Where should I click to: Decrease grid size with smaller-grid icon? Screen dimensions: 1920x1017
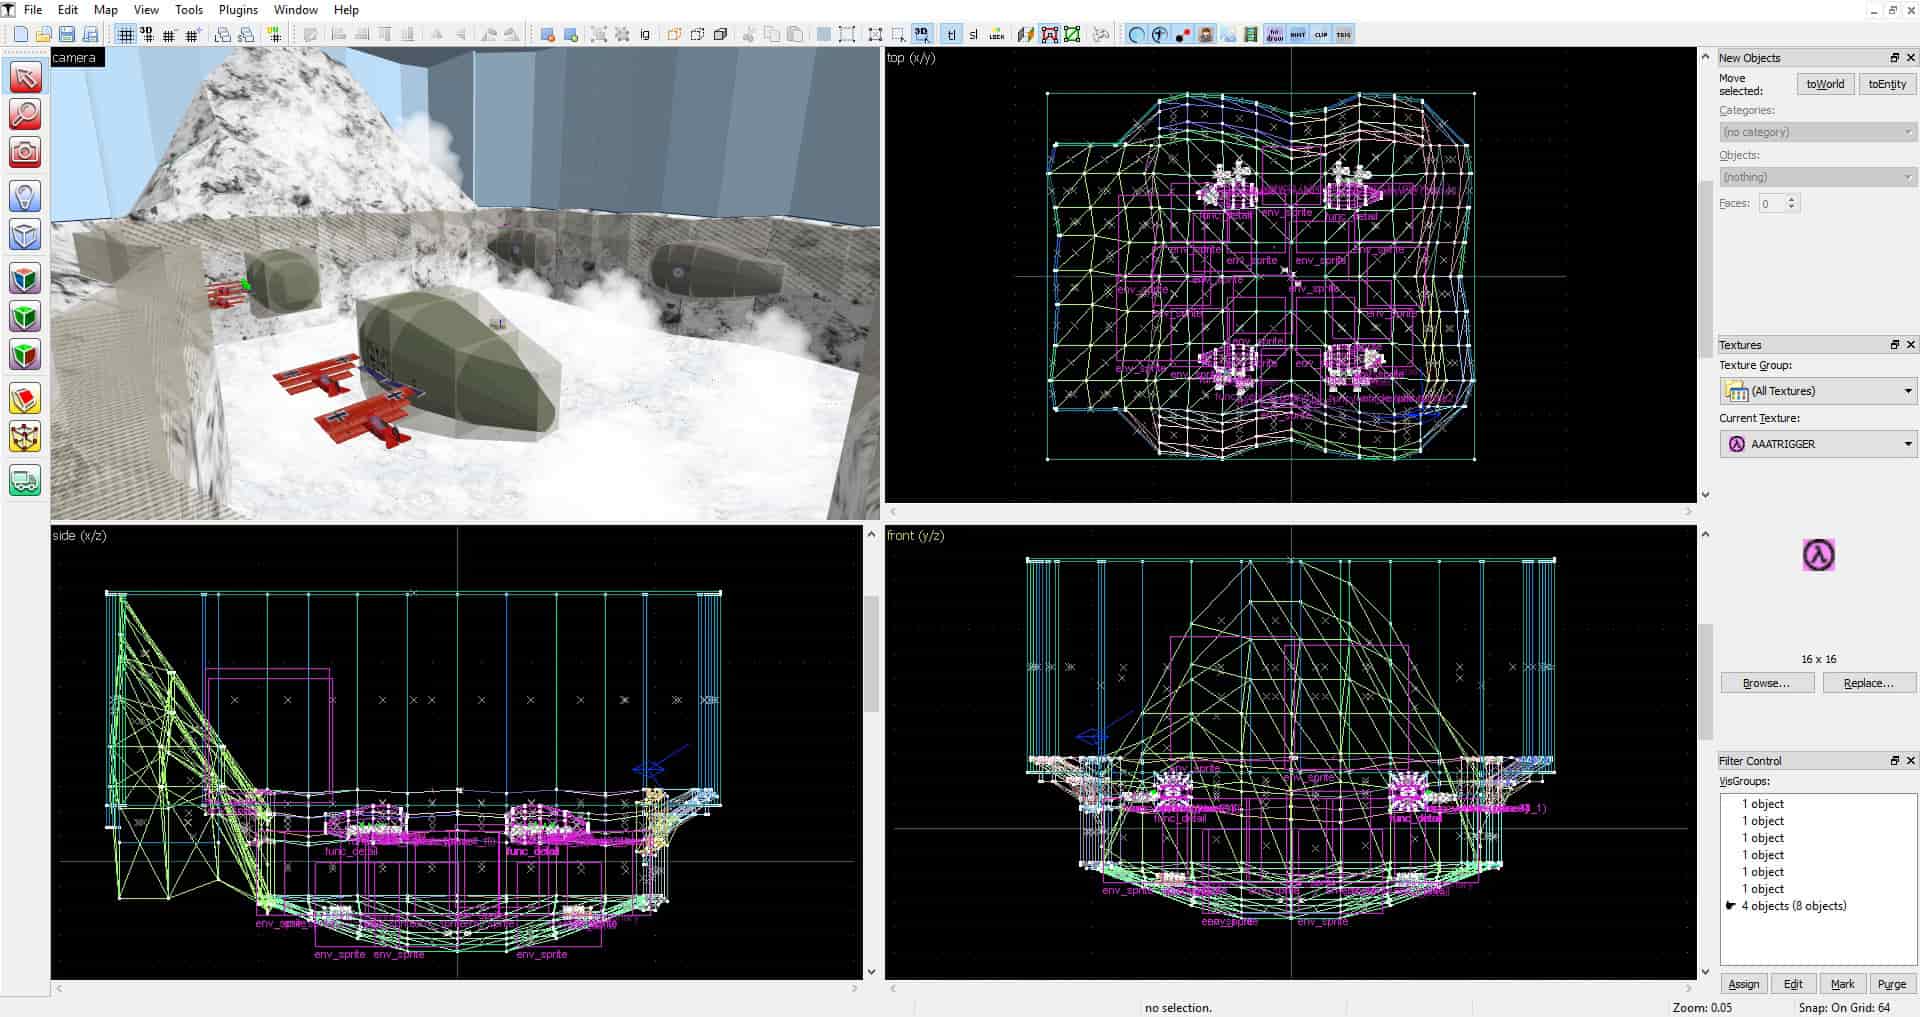pyautogui.click(x=169, y=35)
